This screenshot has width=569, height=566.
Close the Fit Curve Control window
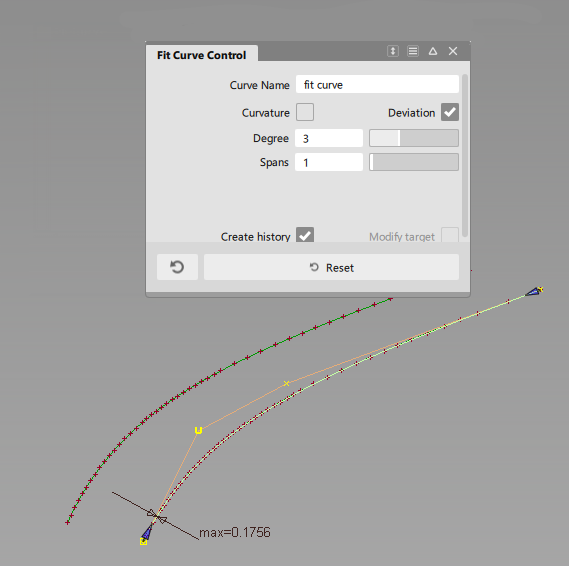pos(453,51)
